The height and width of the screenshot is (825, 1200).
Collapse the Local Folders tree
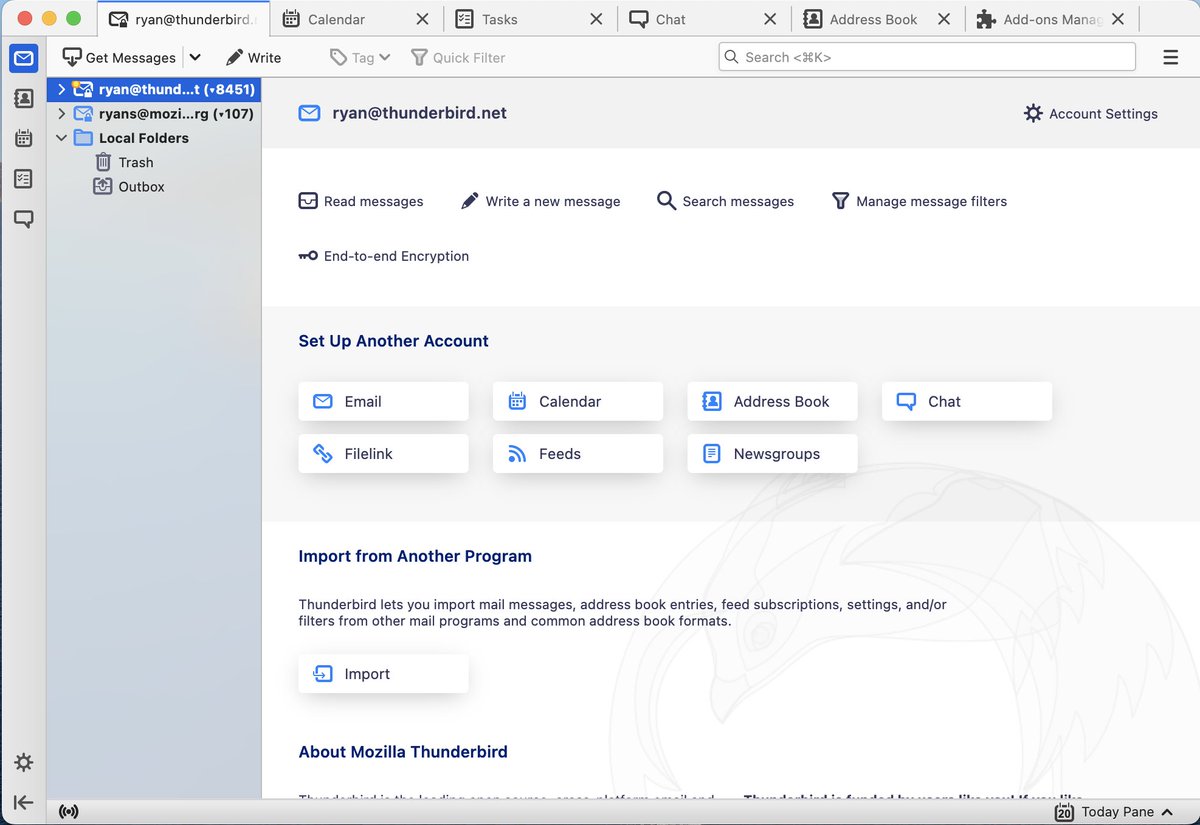pyautogui.click(x=61, y=138)
